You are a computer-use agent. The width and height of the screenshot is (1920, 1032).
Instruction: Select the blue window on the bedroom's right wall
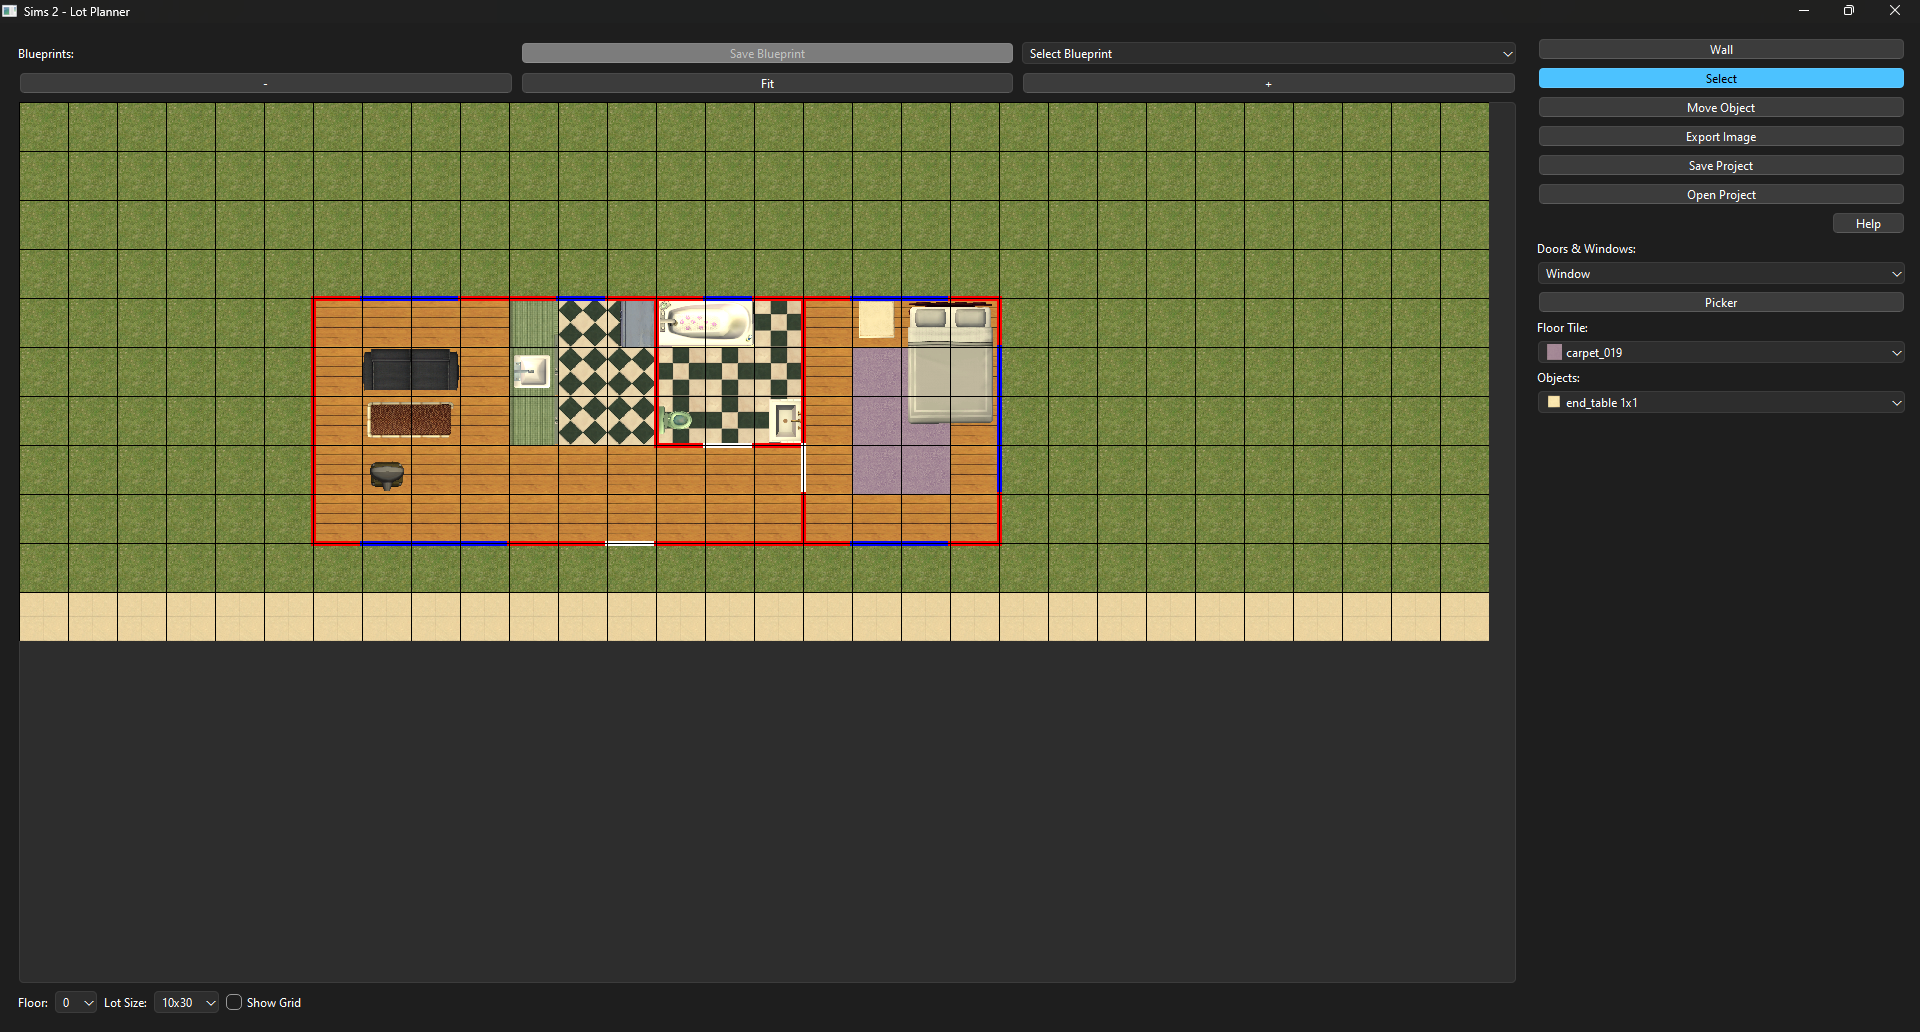pyautogui.click(x=999, y=419)
